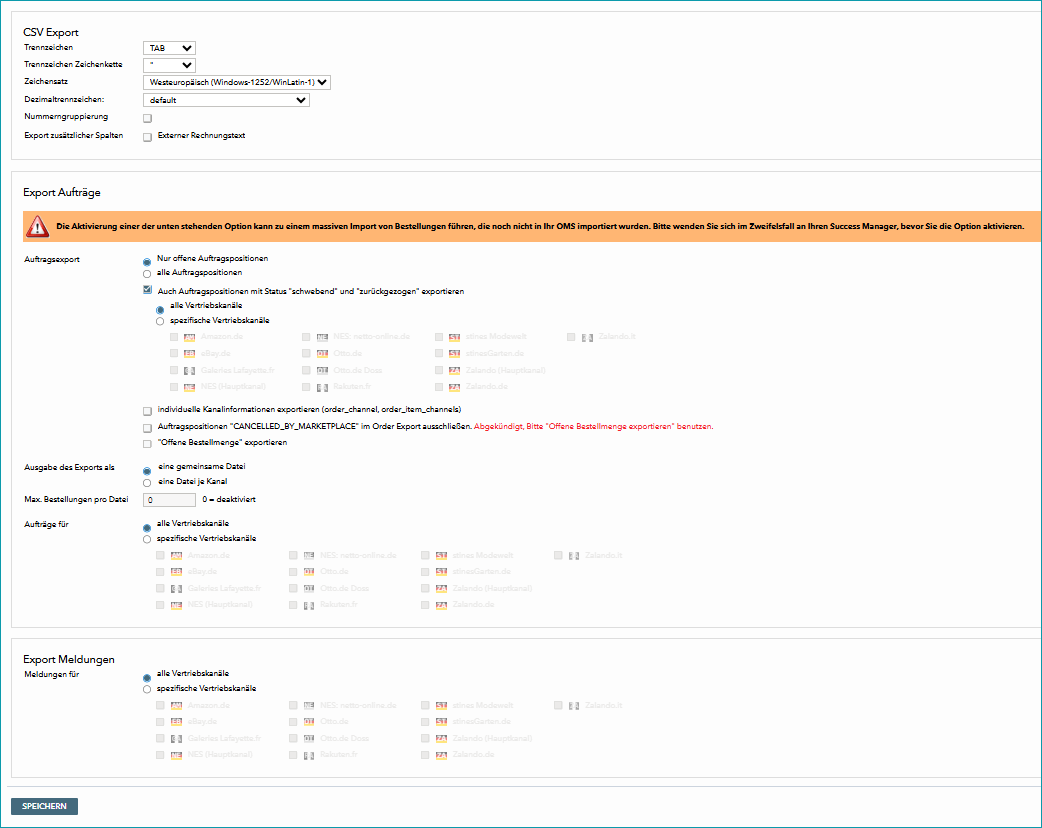Viewport: 1042px width, 828px height.
Task: Tick the Externer Rechnungstext checkbox
Action: click(x=148, y=137)
